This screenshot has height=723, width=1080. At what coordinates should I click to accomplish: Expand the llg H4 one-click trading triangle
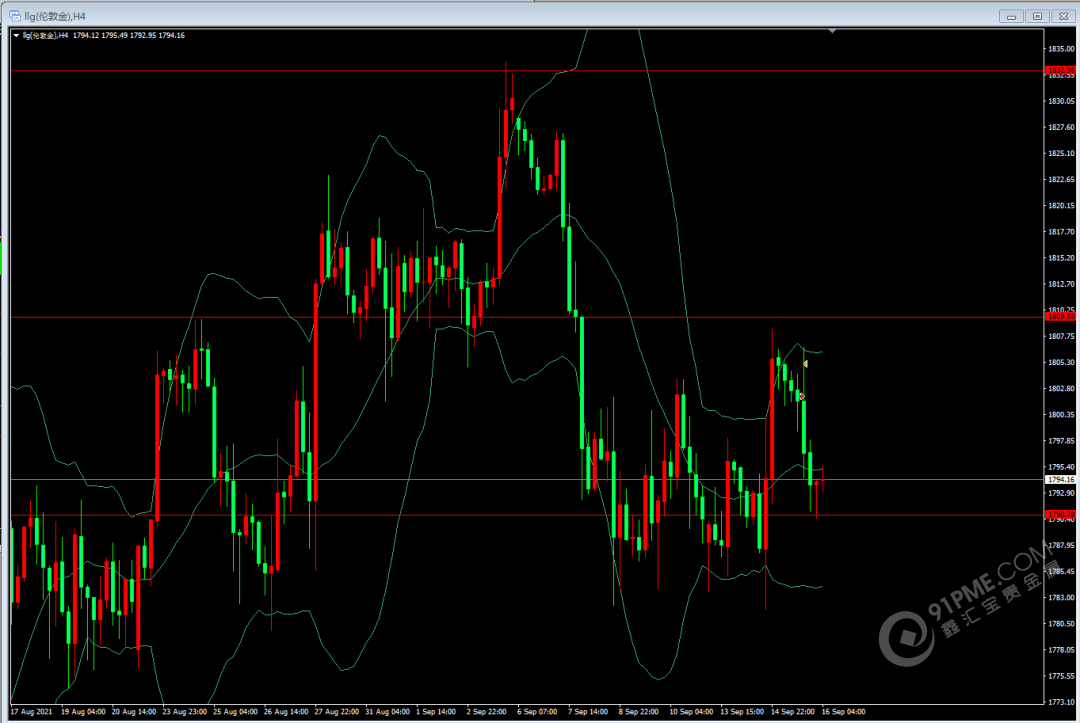pyautogui.click(x=16, y=35)
